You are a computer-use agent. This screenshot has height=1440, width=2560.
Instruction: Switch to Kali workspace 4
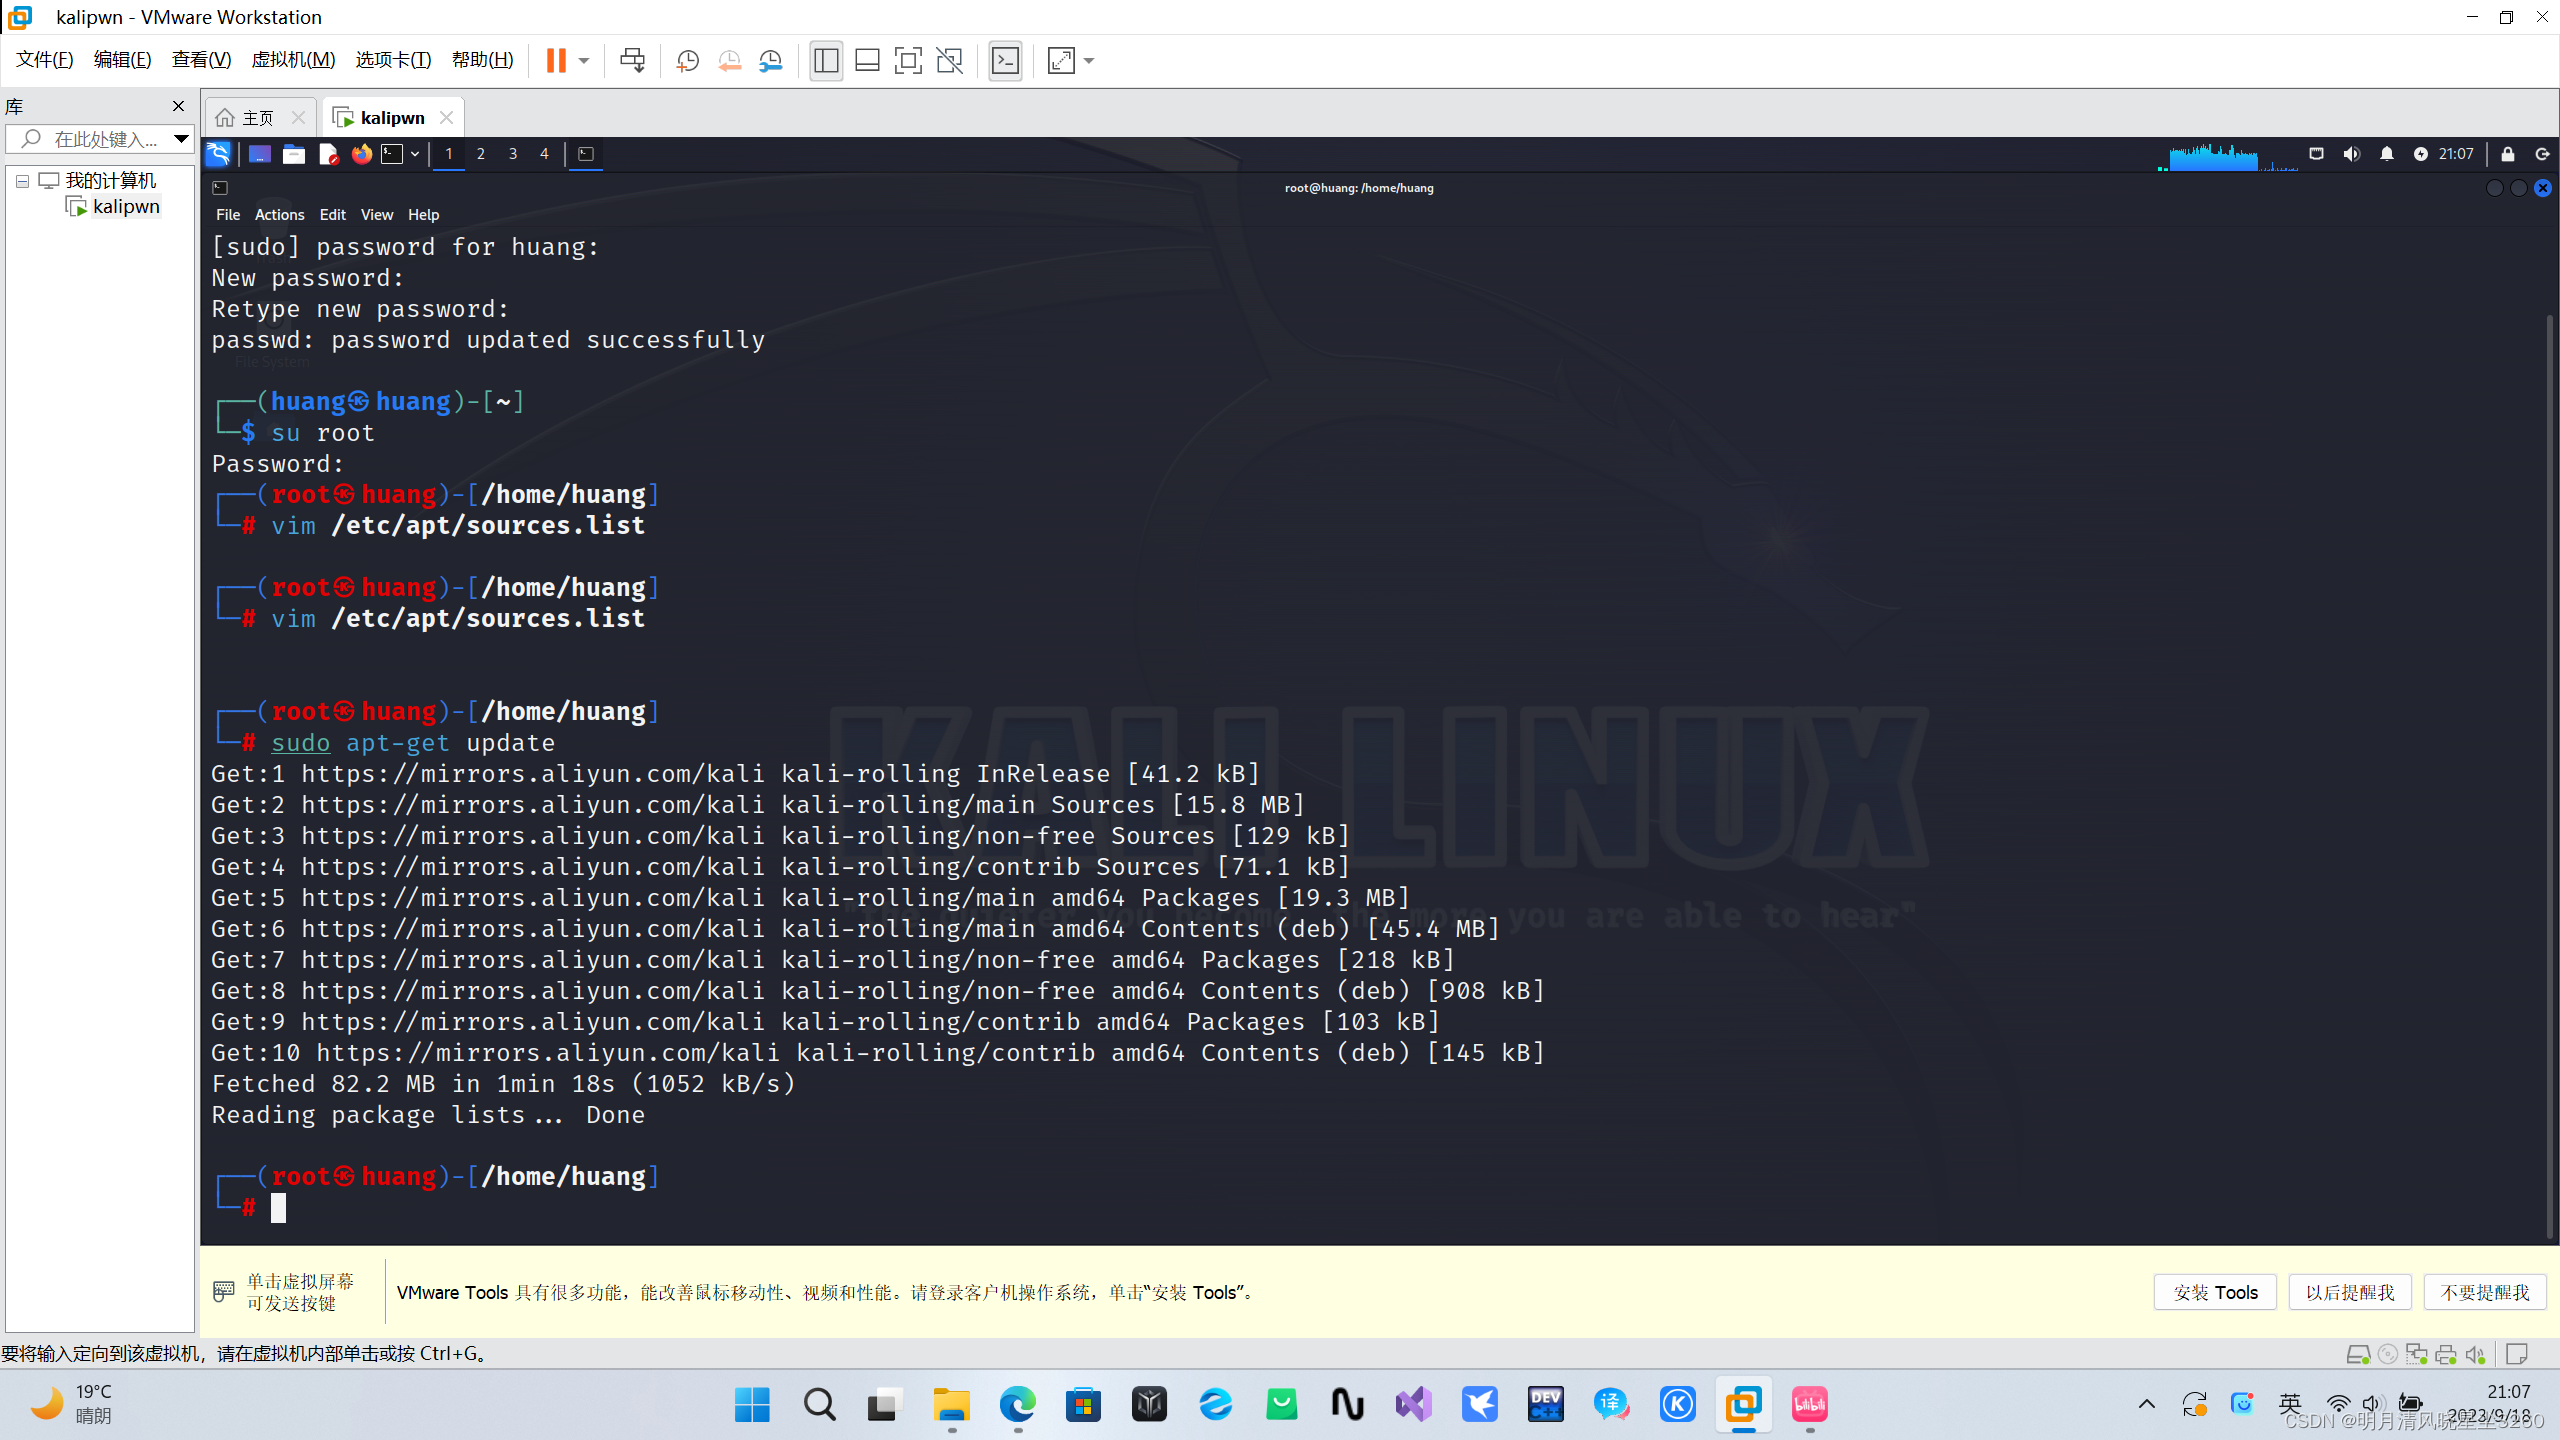click(x=544, y=154)
